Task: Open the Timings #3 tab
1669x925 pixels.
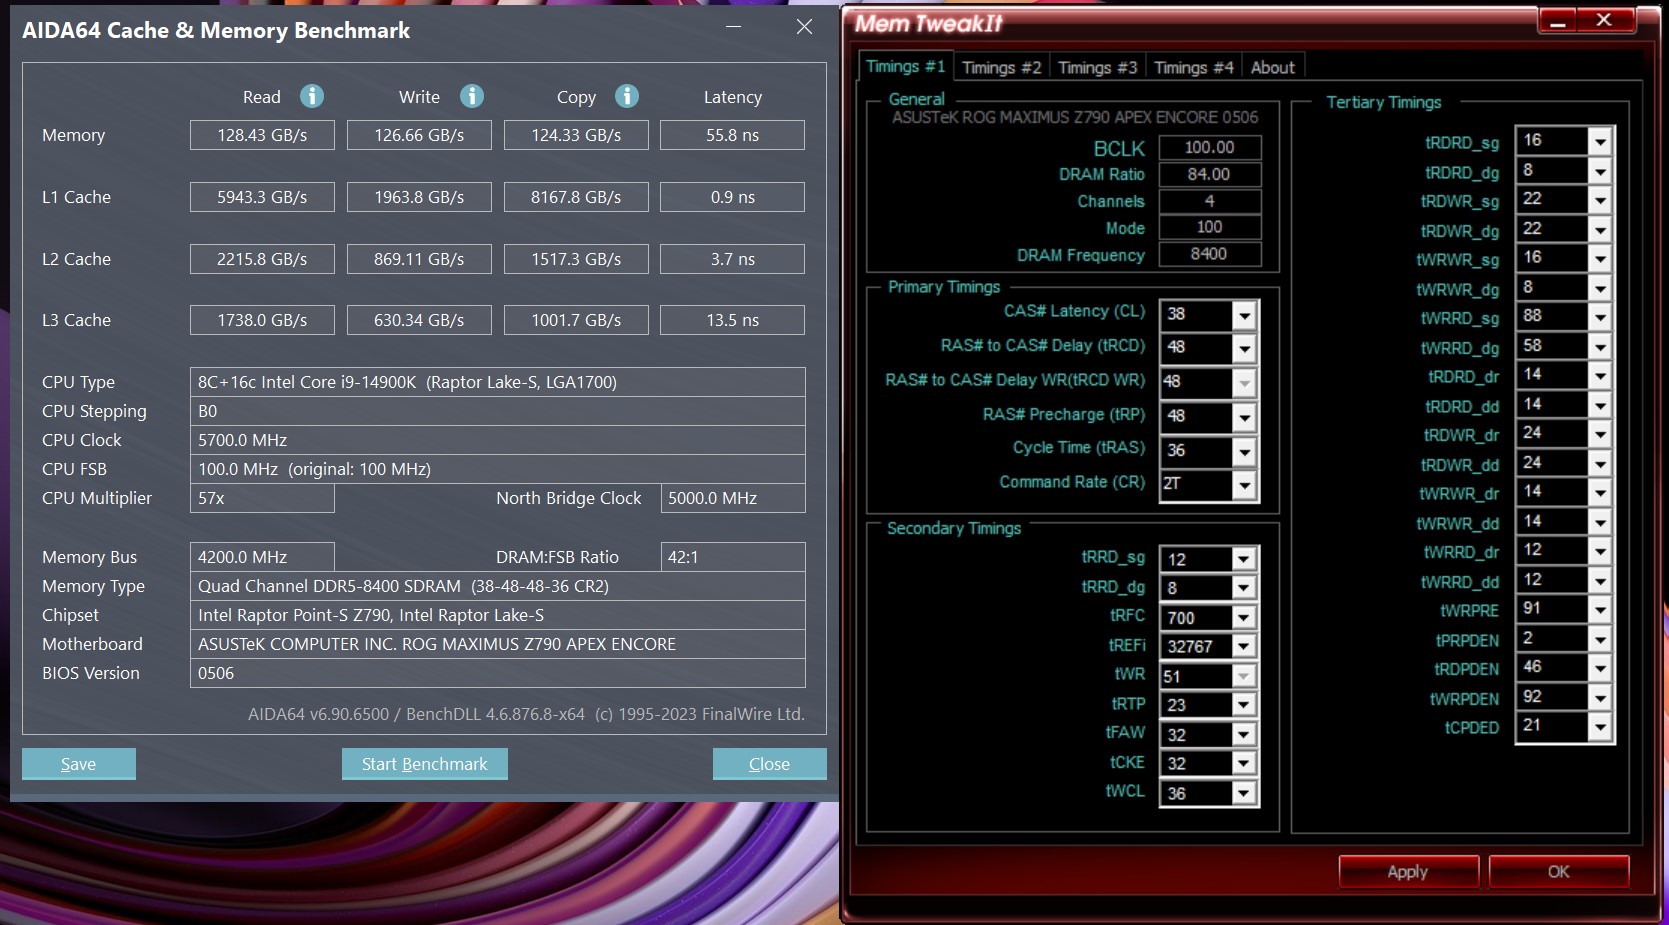Action: tap(1097, 67)
